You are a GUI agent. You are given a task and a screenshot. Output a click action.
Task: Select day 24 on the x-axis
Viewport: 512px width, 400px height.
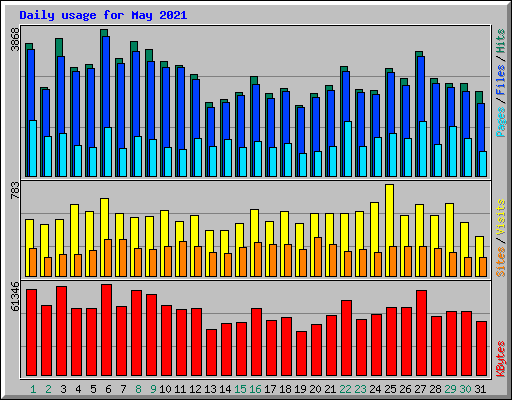tap(375, 389)
